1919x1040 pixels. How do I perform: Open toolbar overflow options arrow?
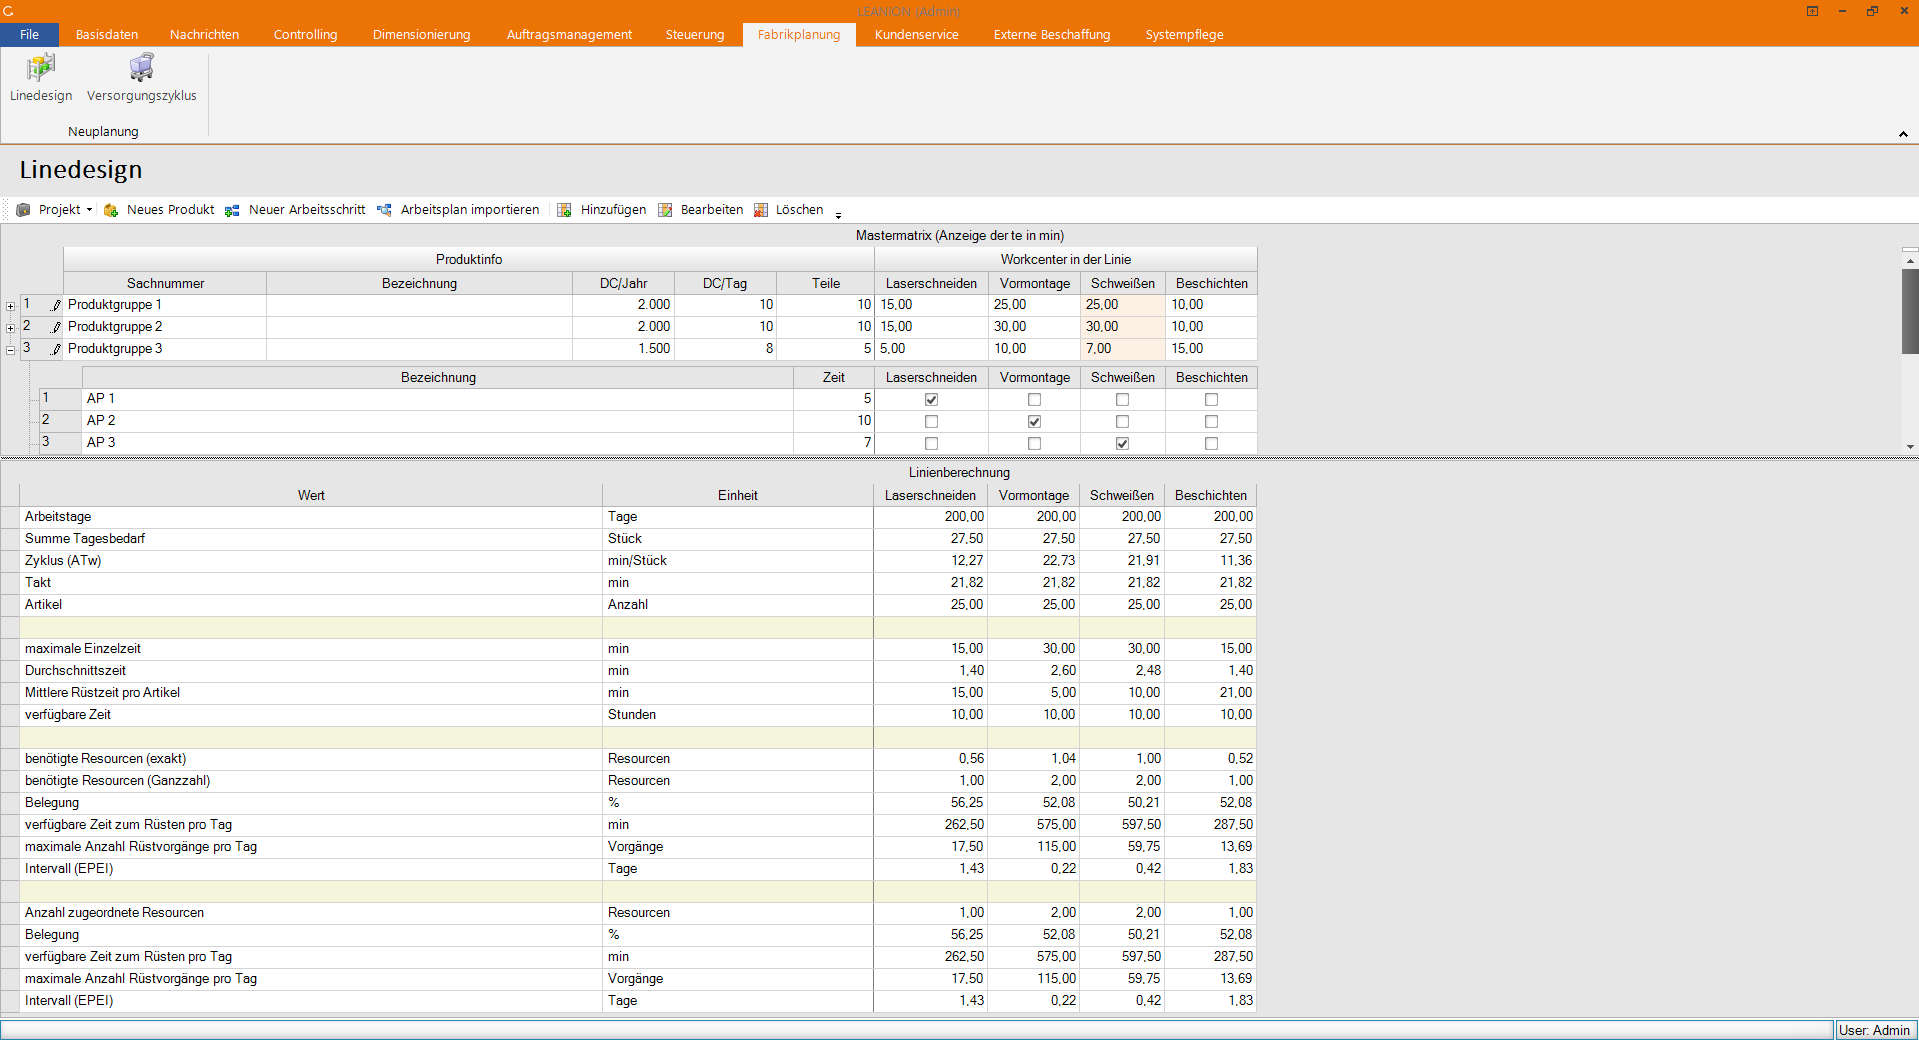[838, 214]
